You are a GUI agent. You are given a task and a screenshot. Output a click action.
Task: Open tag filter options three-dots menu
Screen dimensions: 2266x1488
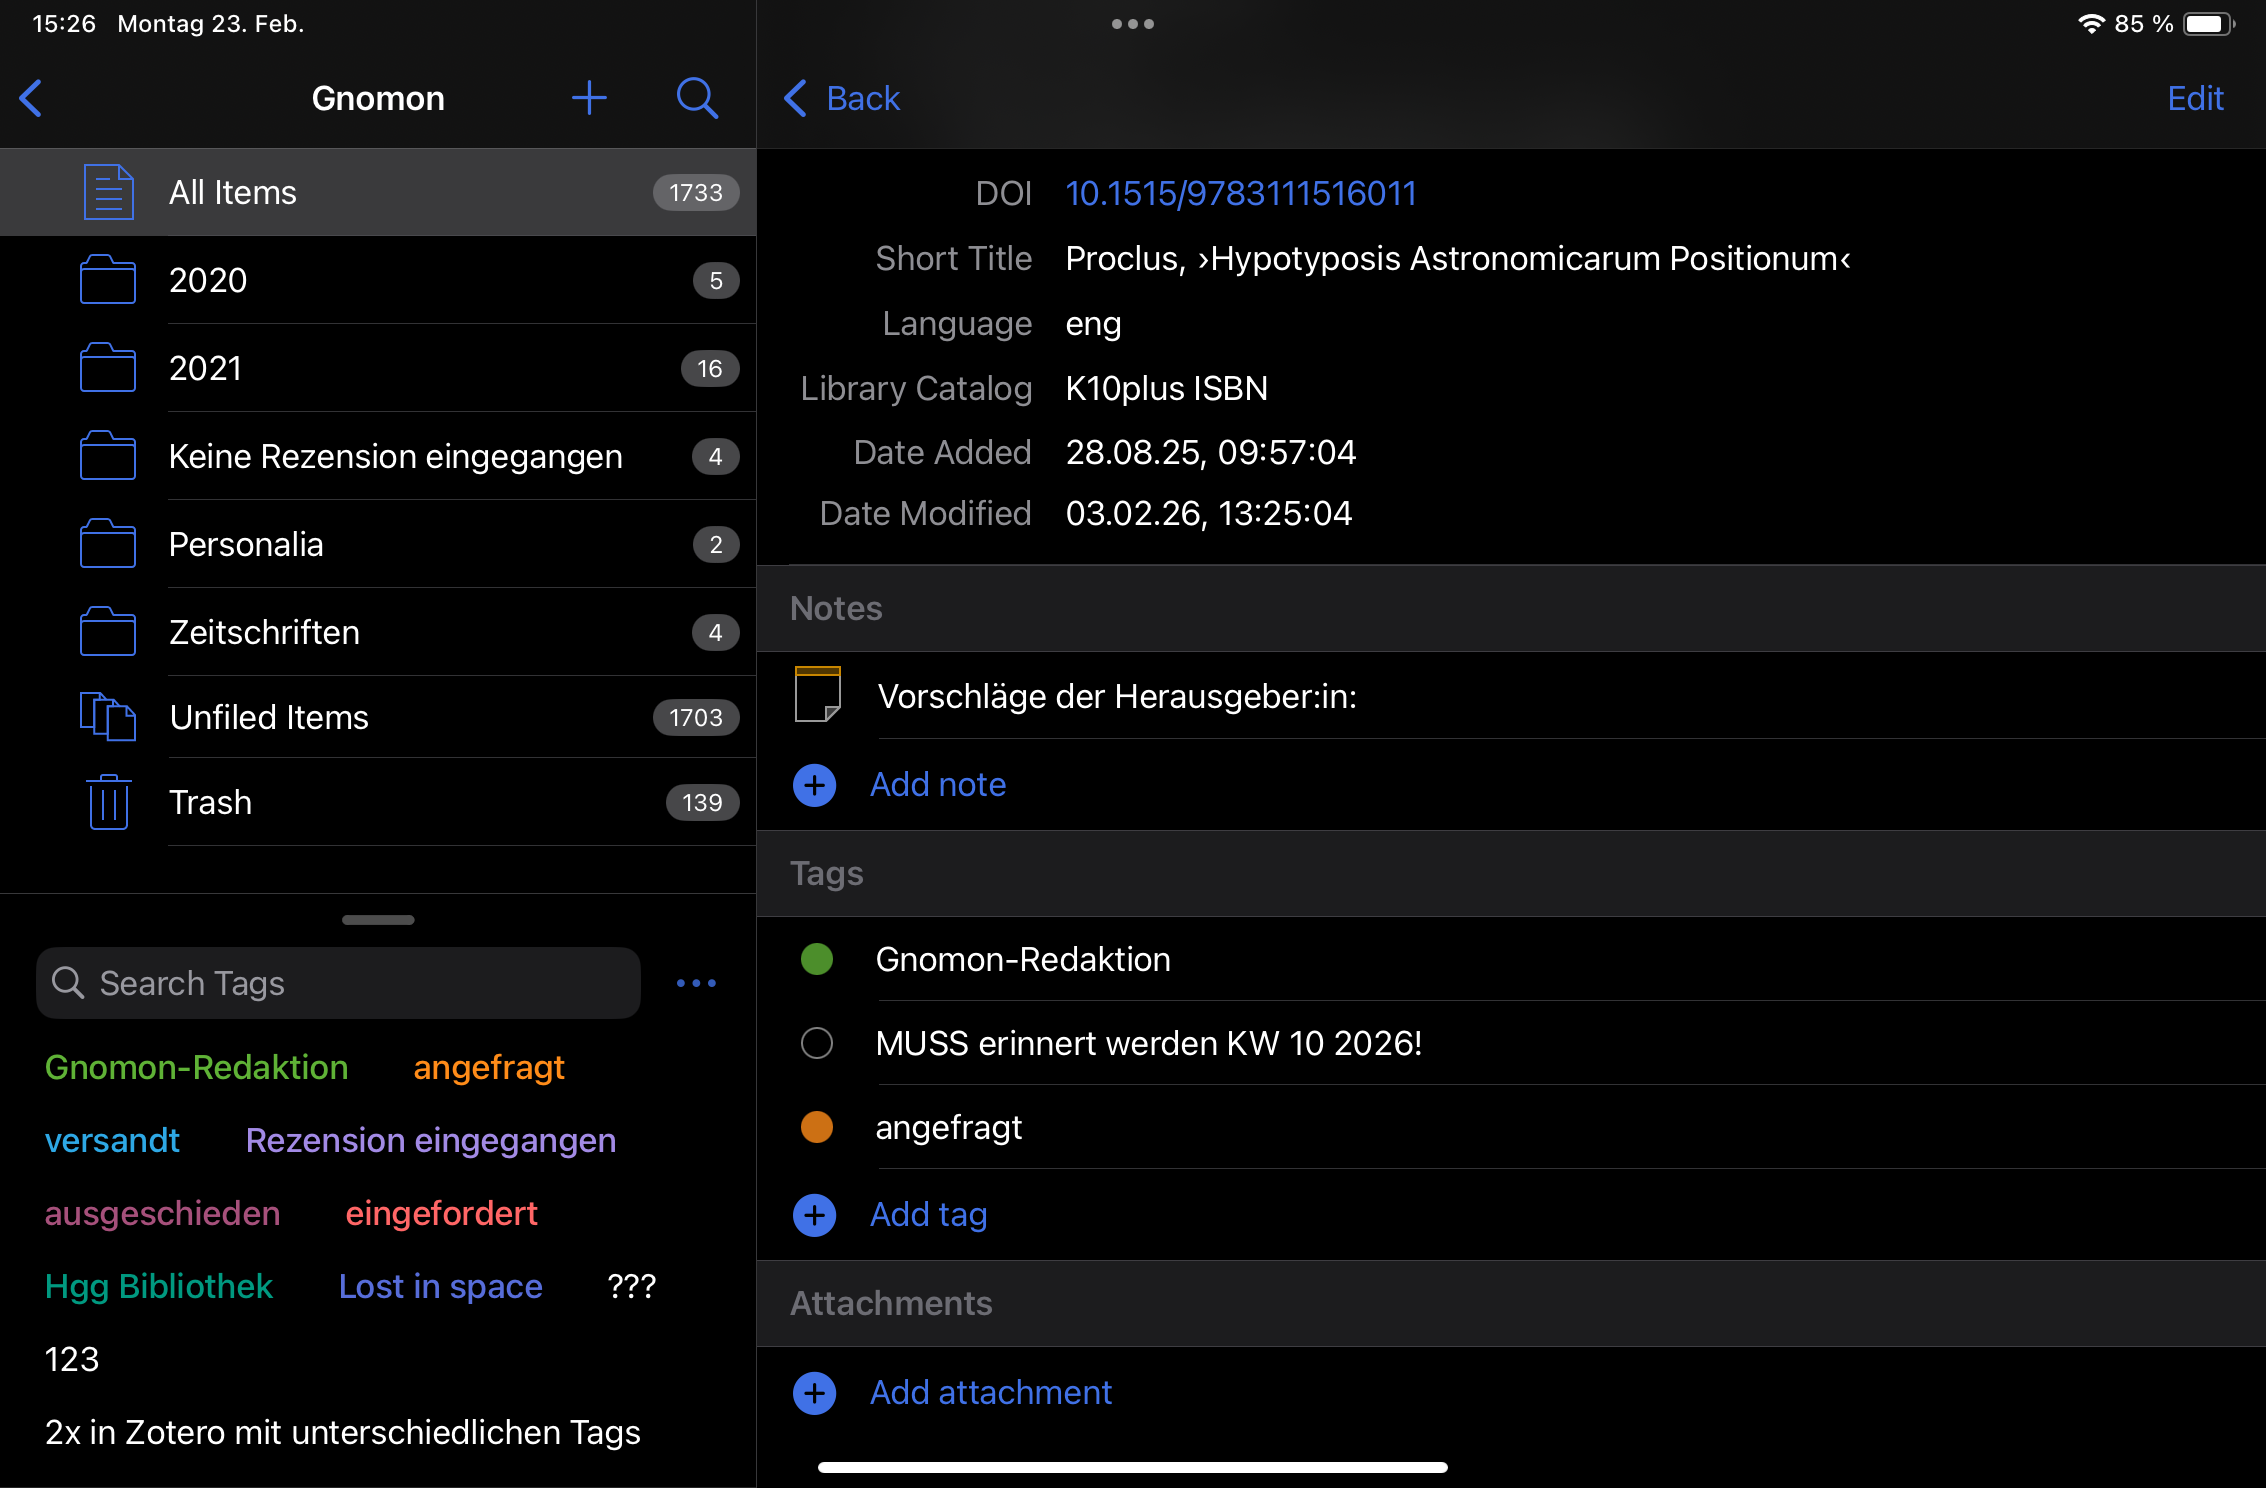pos(696,983)
